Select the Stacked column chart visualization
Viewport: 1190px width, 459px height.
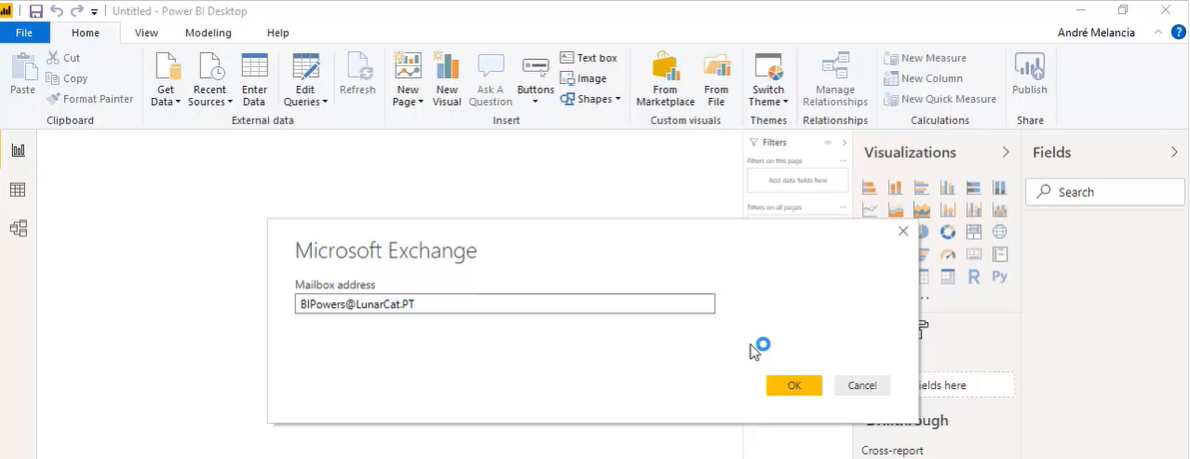tap(896, 187)
